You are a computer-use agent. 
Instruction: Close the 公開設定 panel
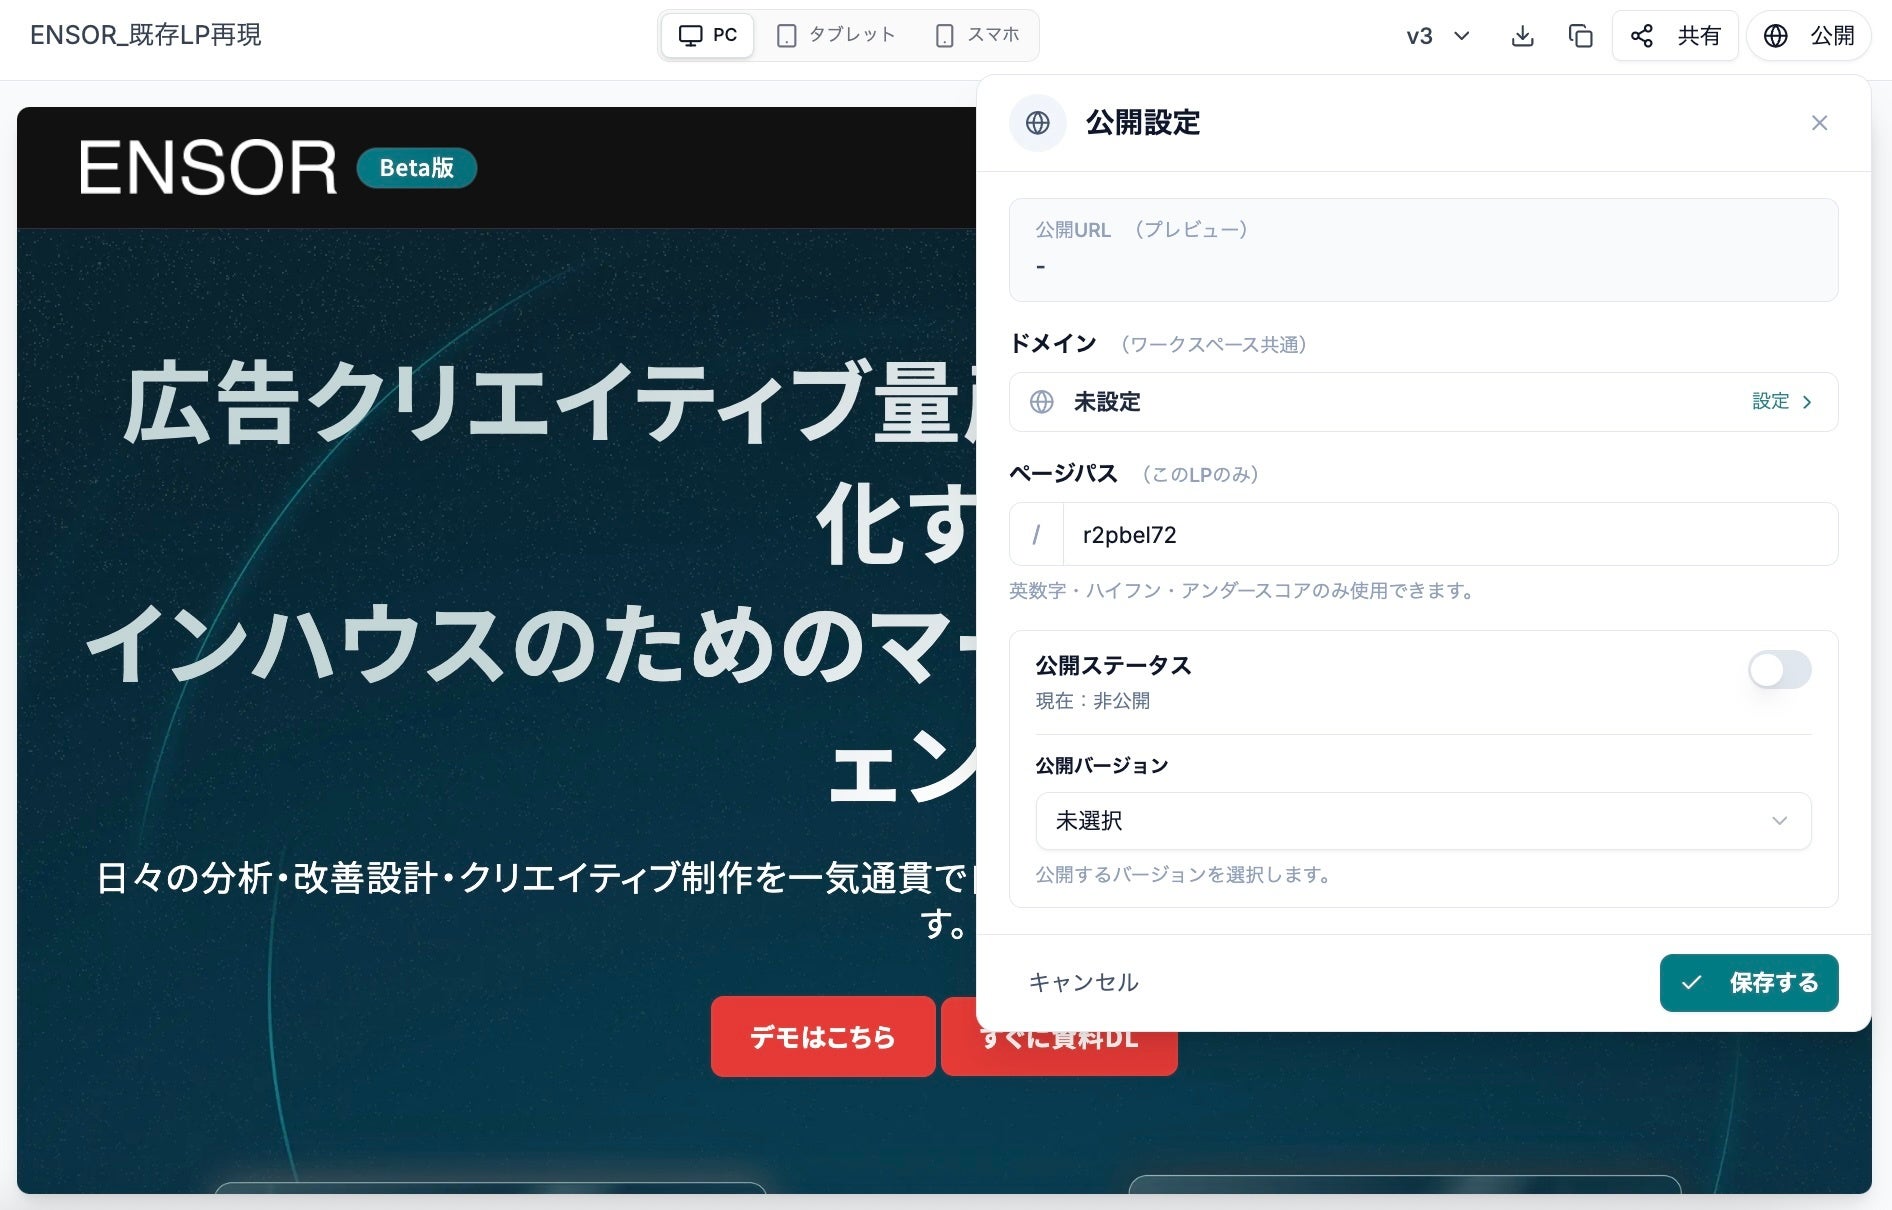[1819, 123]
